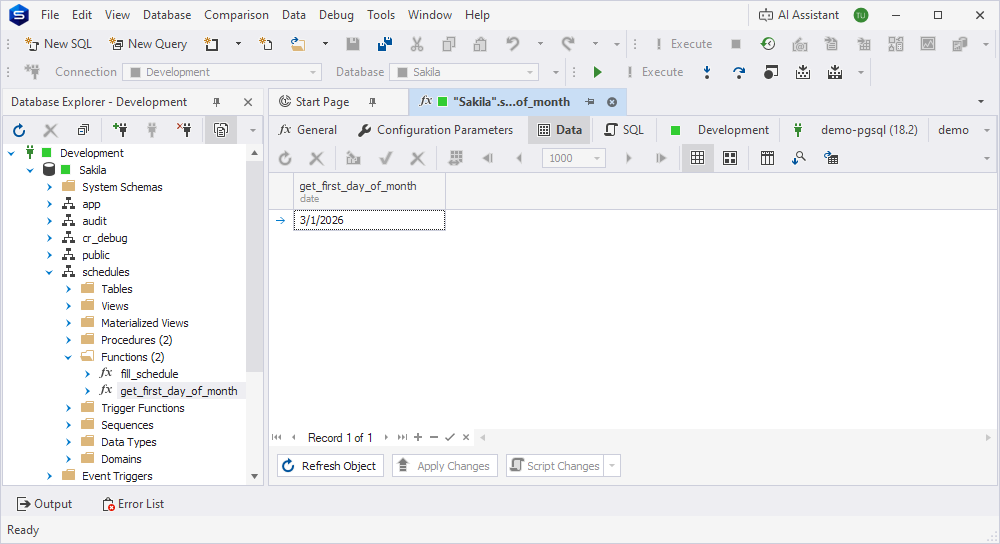Click the New Connection plug icon in Database Explorer
1000x544 pixels.
pos(119,130)
